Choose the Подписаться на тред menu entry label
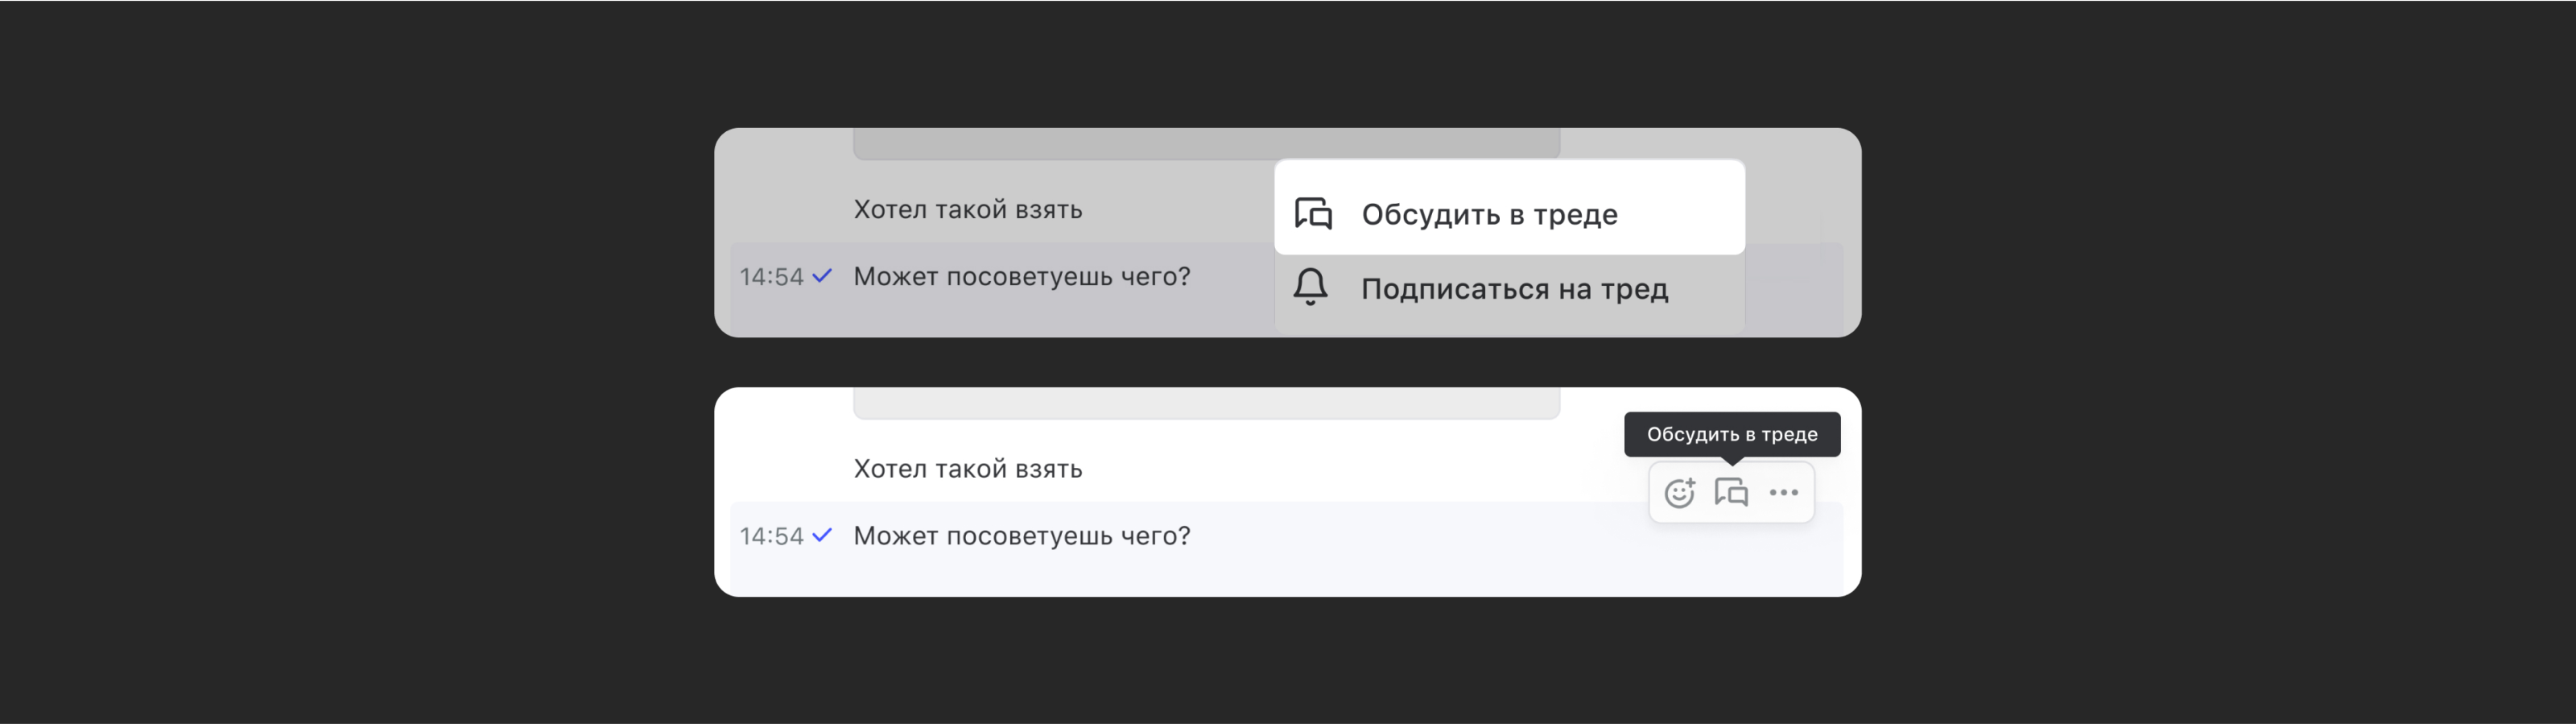Viewport: 2576px width, 724px height. 1514,289
